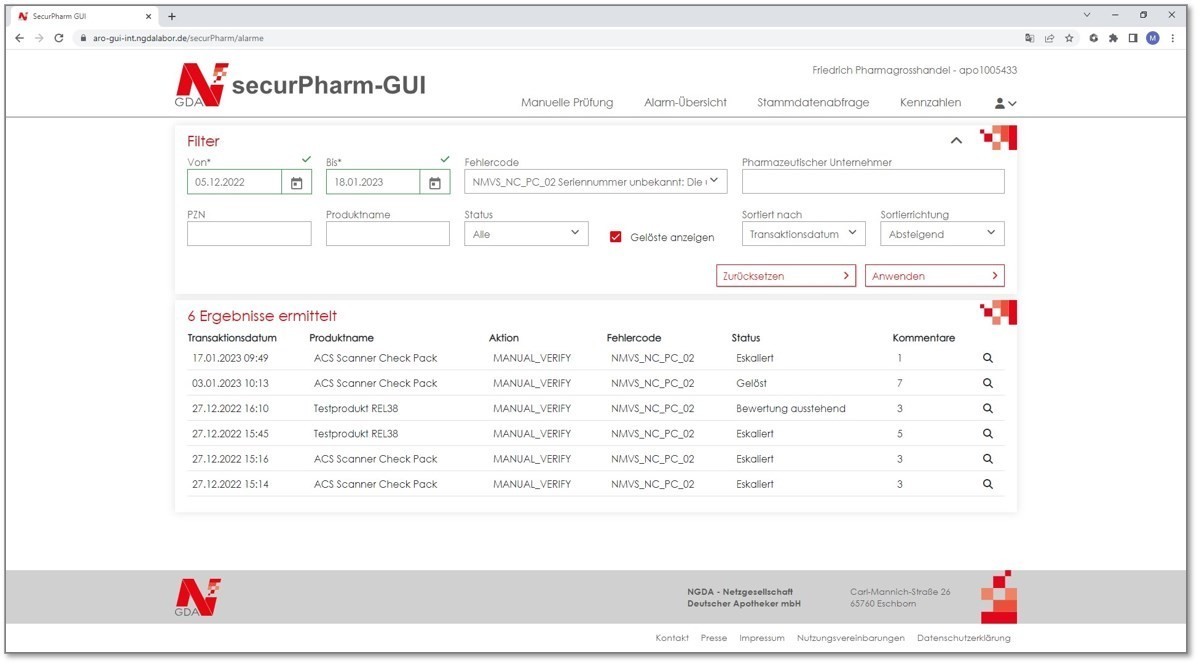Switch to Stammdatenabfrage page
The image size is (1201, 667).
click(x=812, y=103)
